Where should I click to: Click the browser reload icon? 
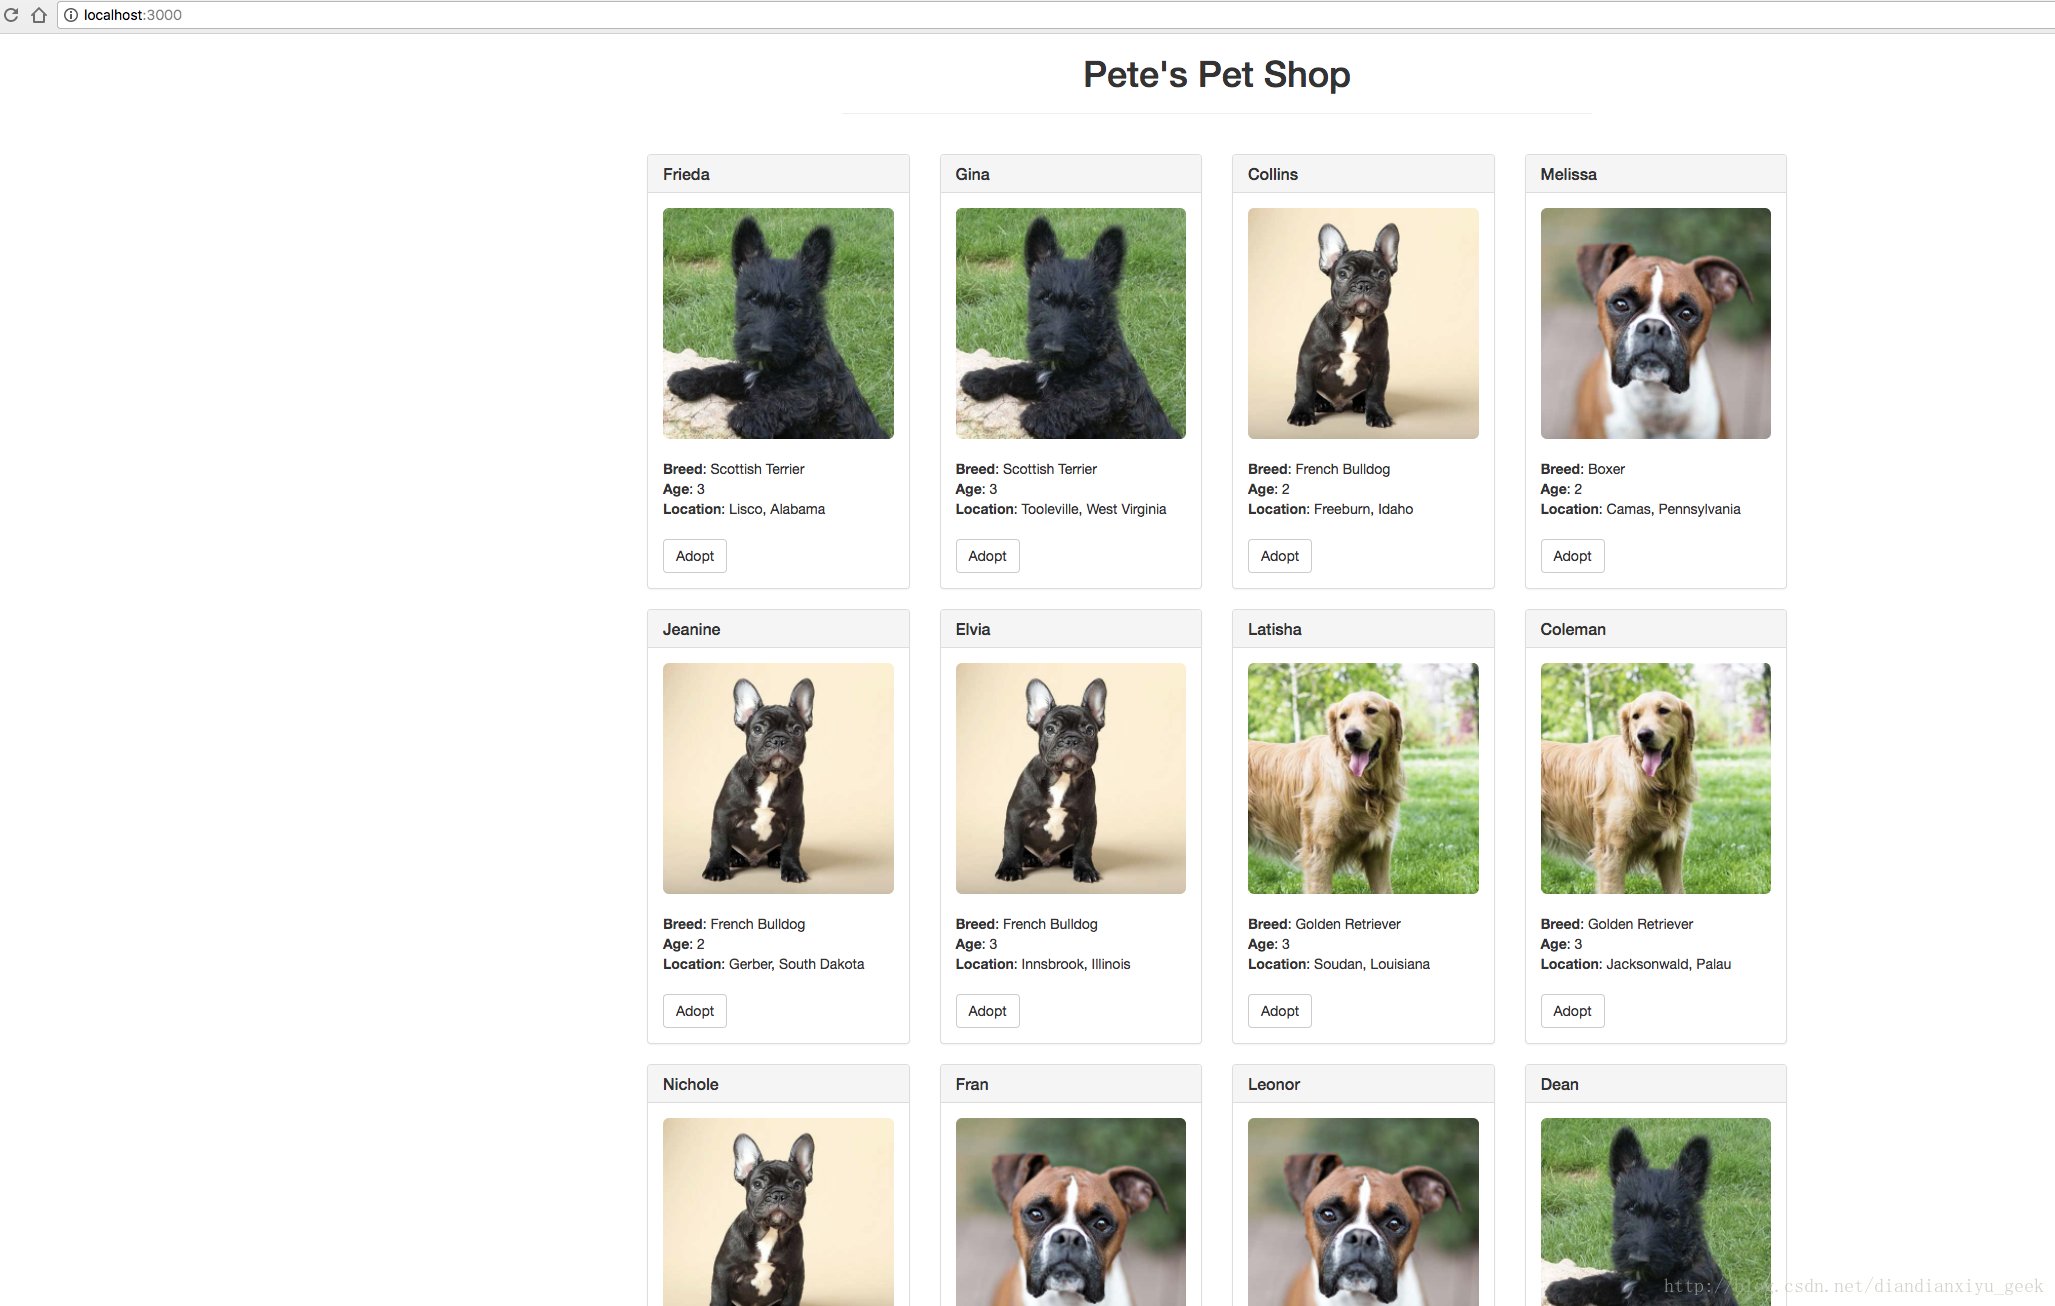click(11, 15)
